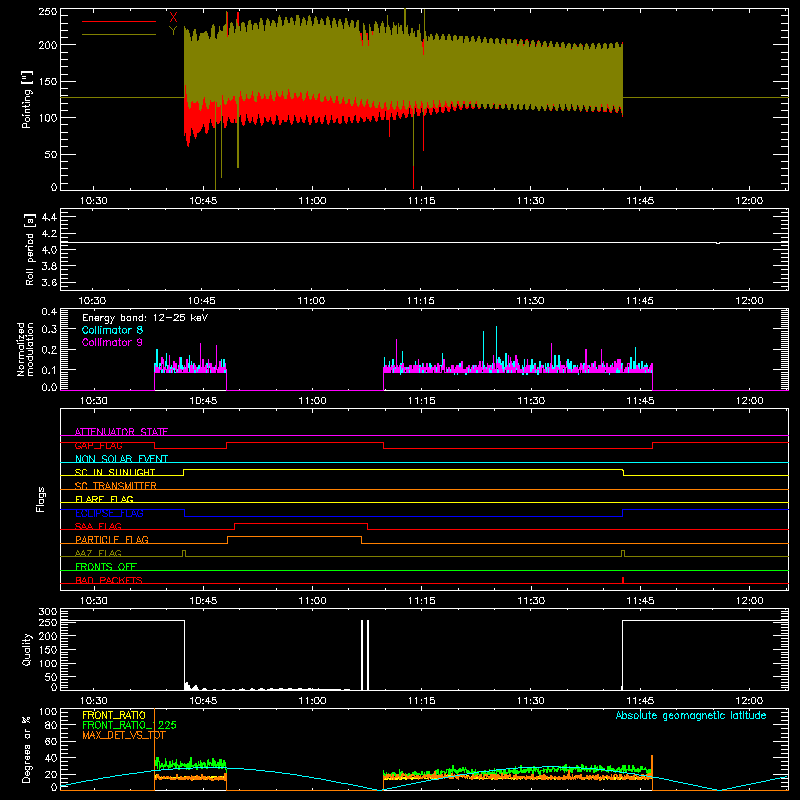The height and width of the screenshot is (800, 800).
Task: Click the 10:45 tick label under modulation plot
Action: pos(203,401)
